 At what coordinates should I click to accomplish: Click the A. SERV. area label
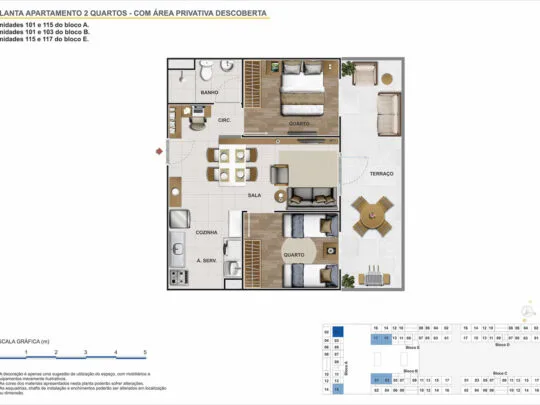[x=206, y=261]
